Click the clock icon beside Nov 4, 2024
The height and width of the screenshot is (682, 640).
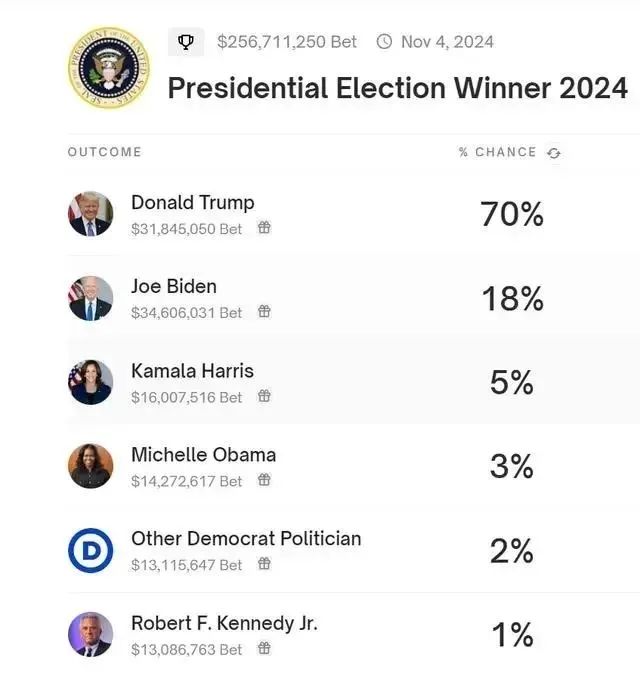pyautogui.click(x=384, y=42)
